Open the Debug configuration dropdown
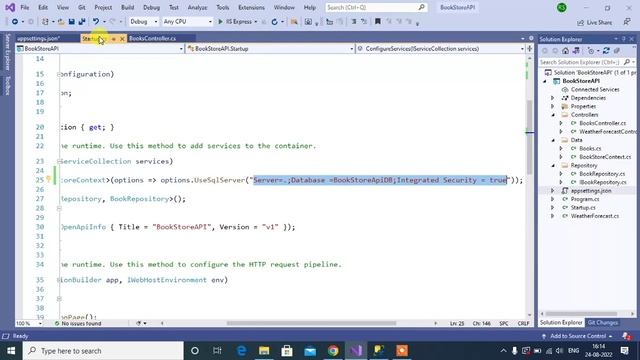Viewport: 640px width, 360px height. pyautogui.click(x=144, y=22)
